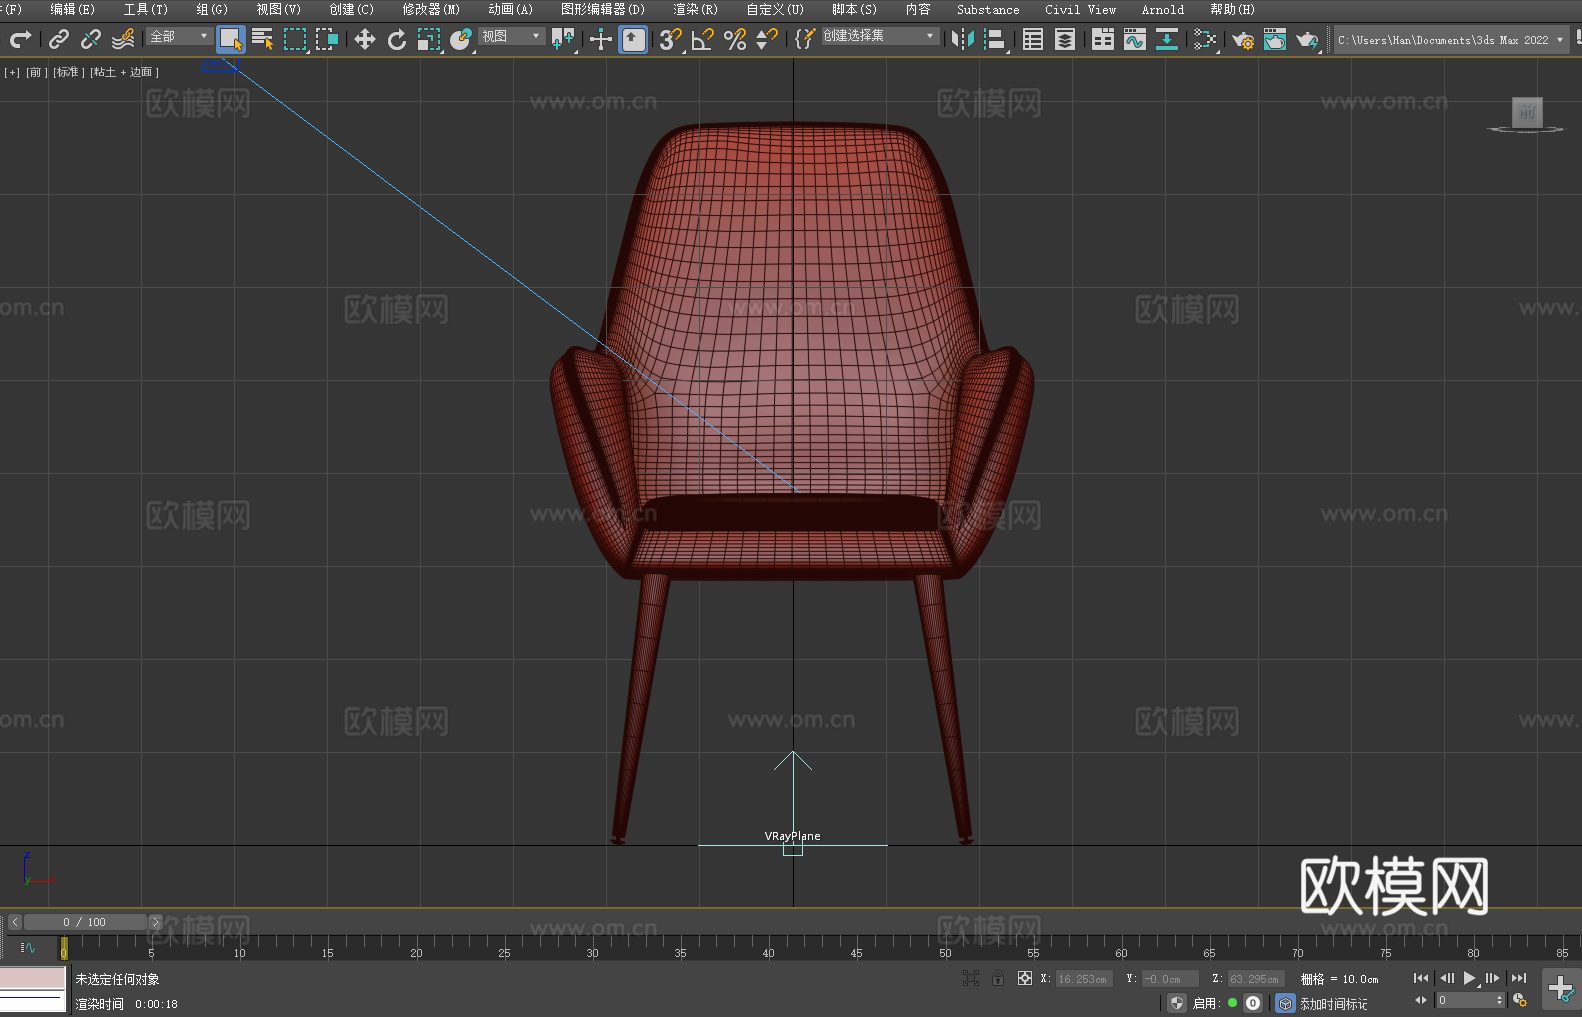Open the Select by Name list
Screen dimensions: 1582x1017
(x=263, y=39)
